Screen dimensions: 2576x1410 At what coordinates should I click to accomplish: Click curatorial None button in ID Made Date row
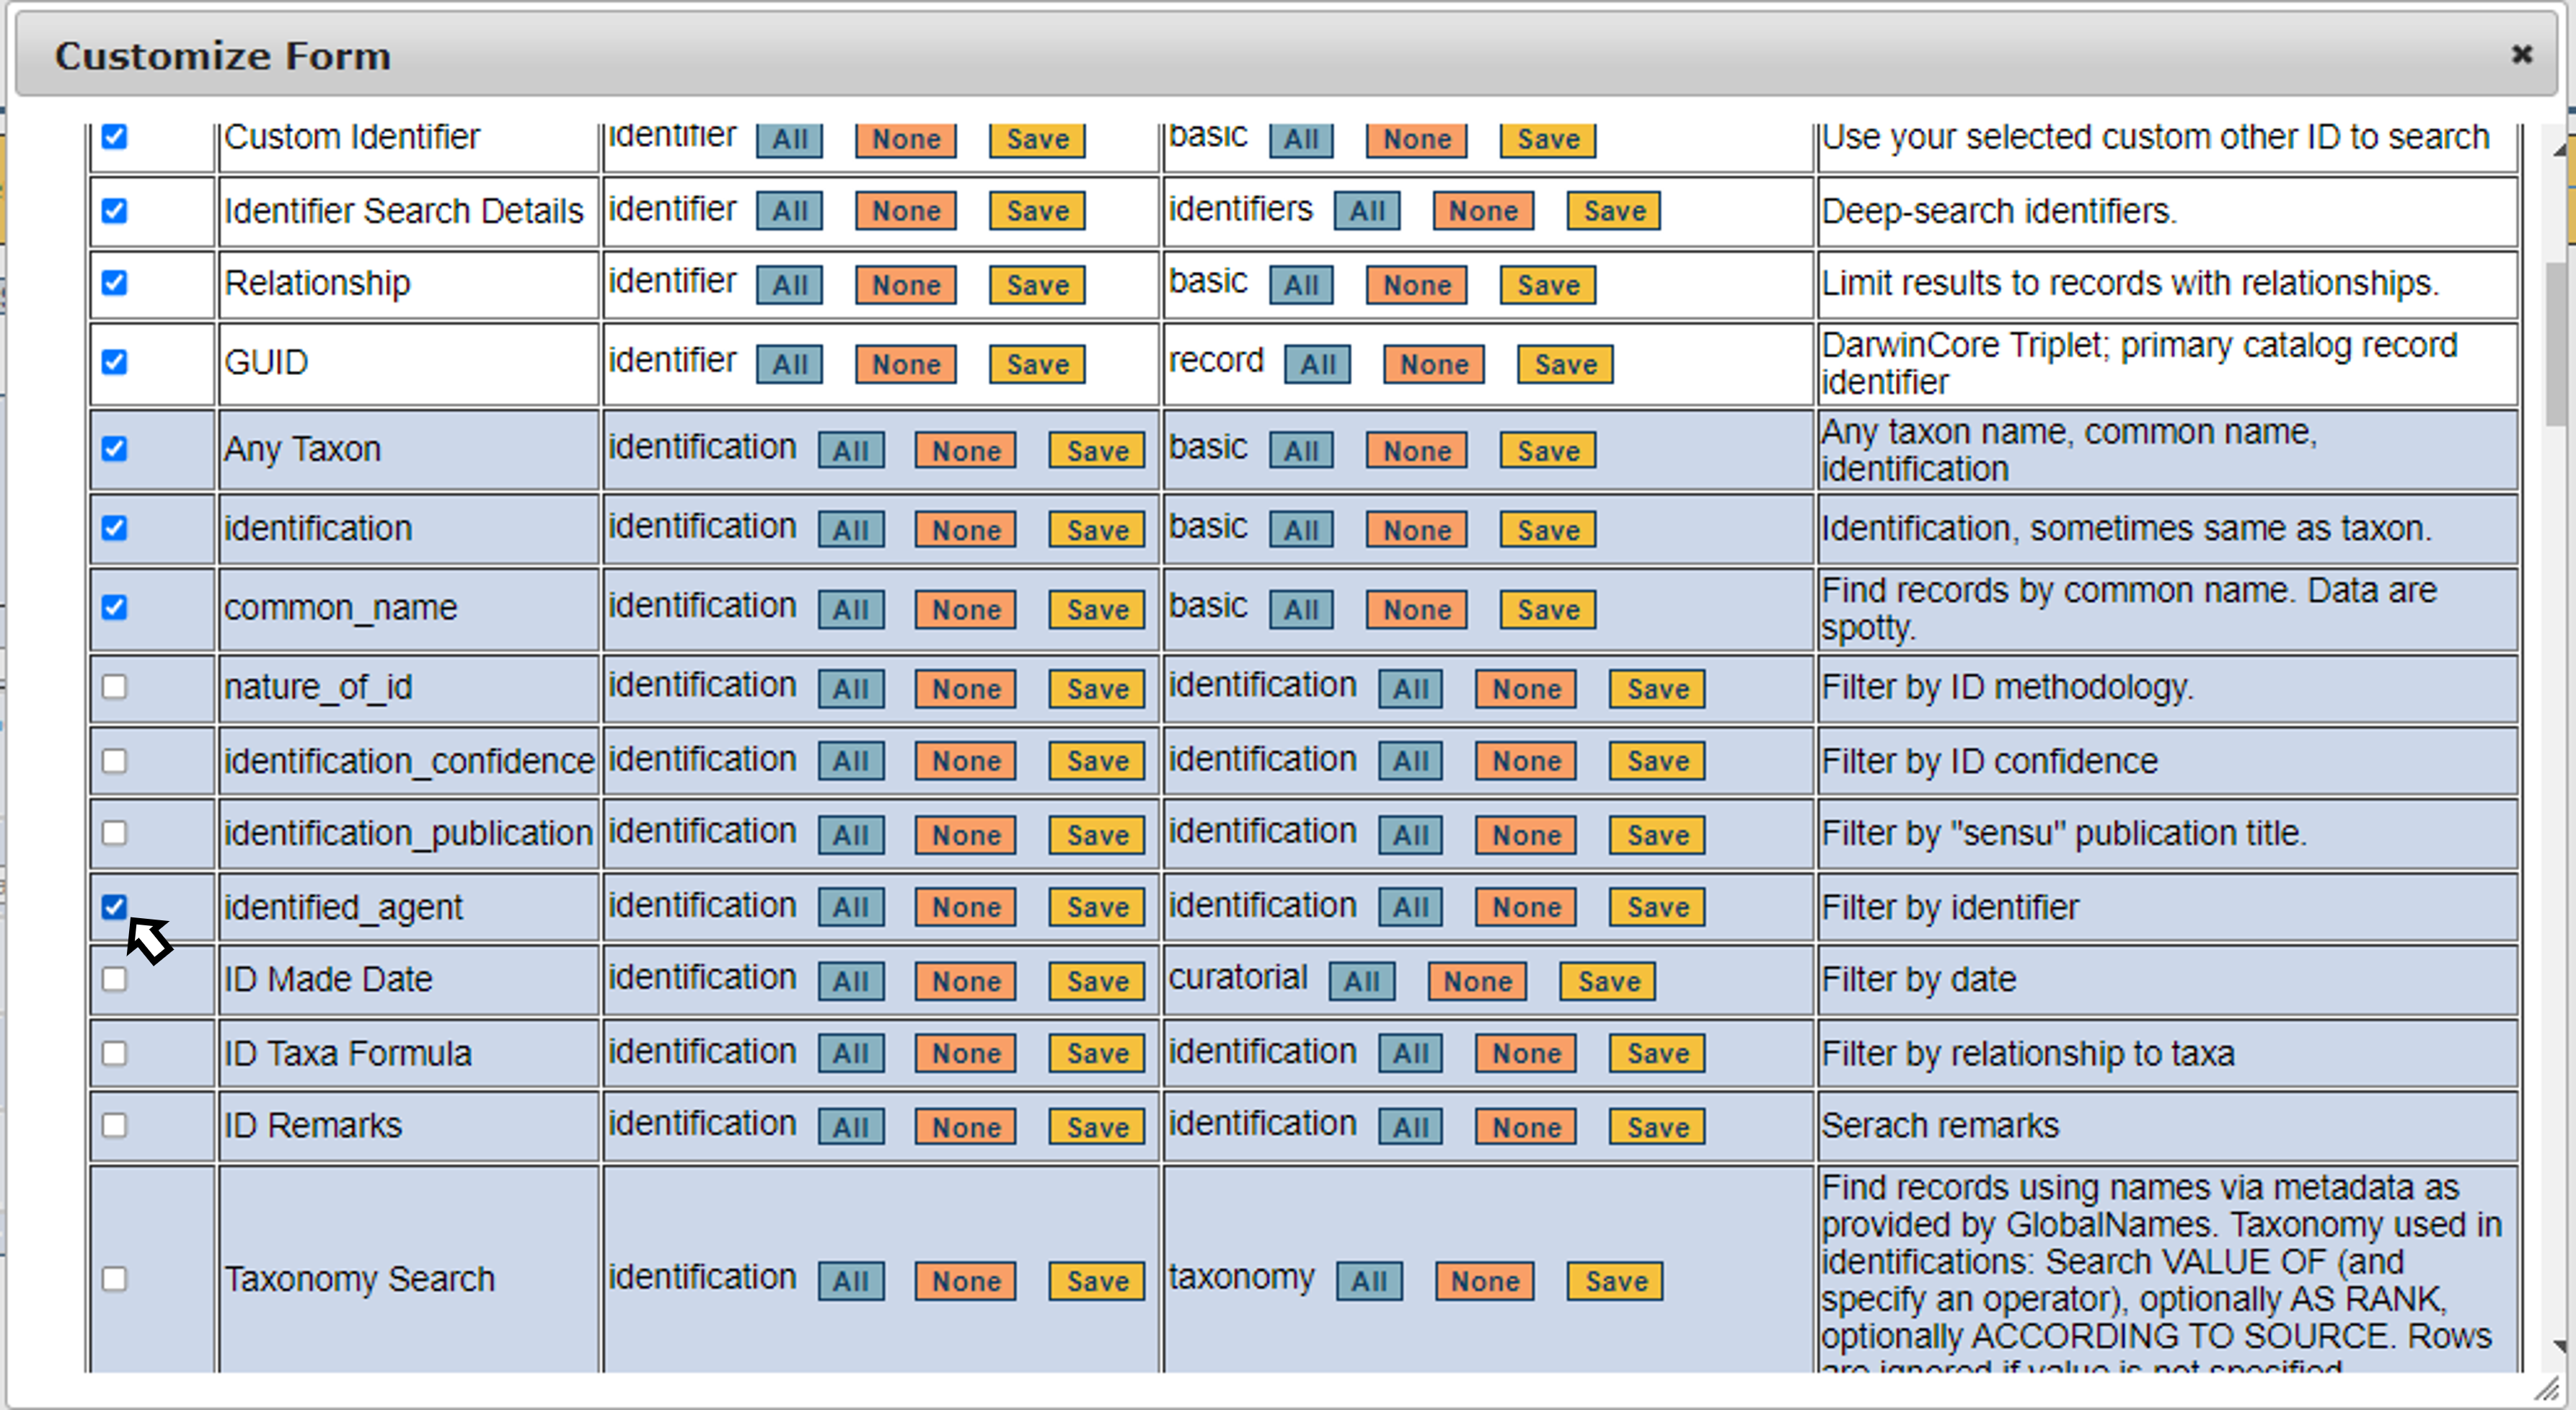(x=1477, y=981)
